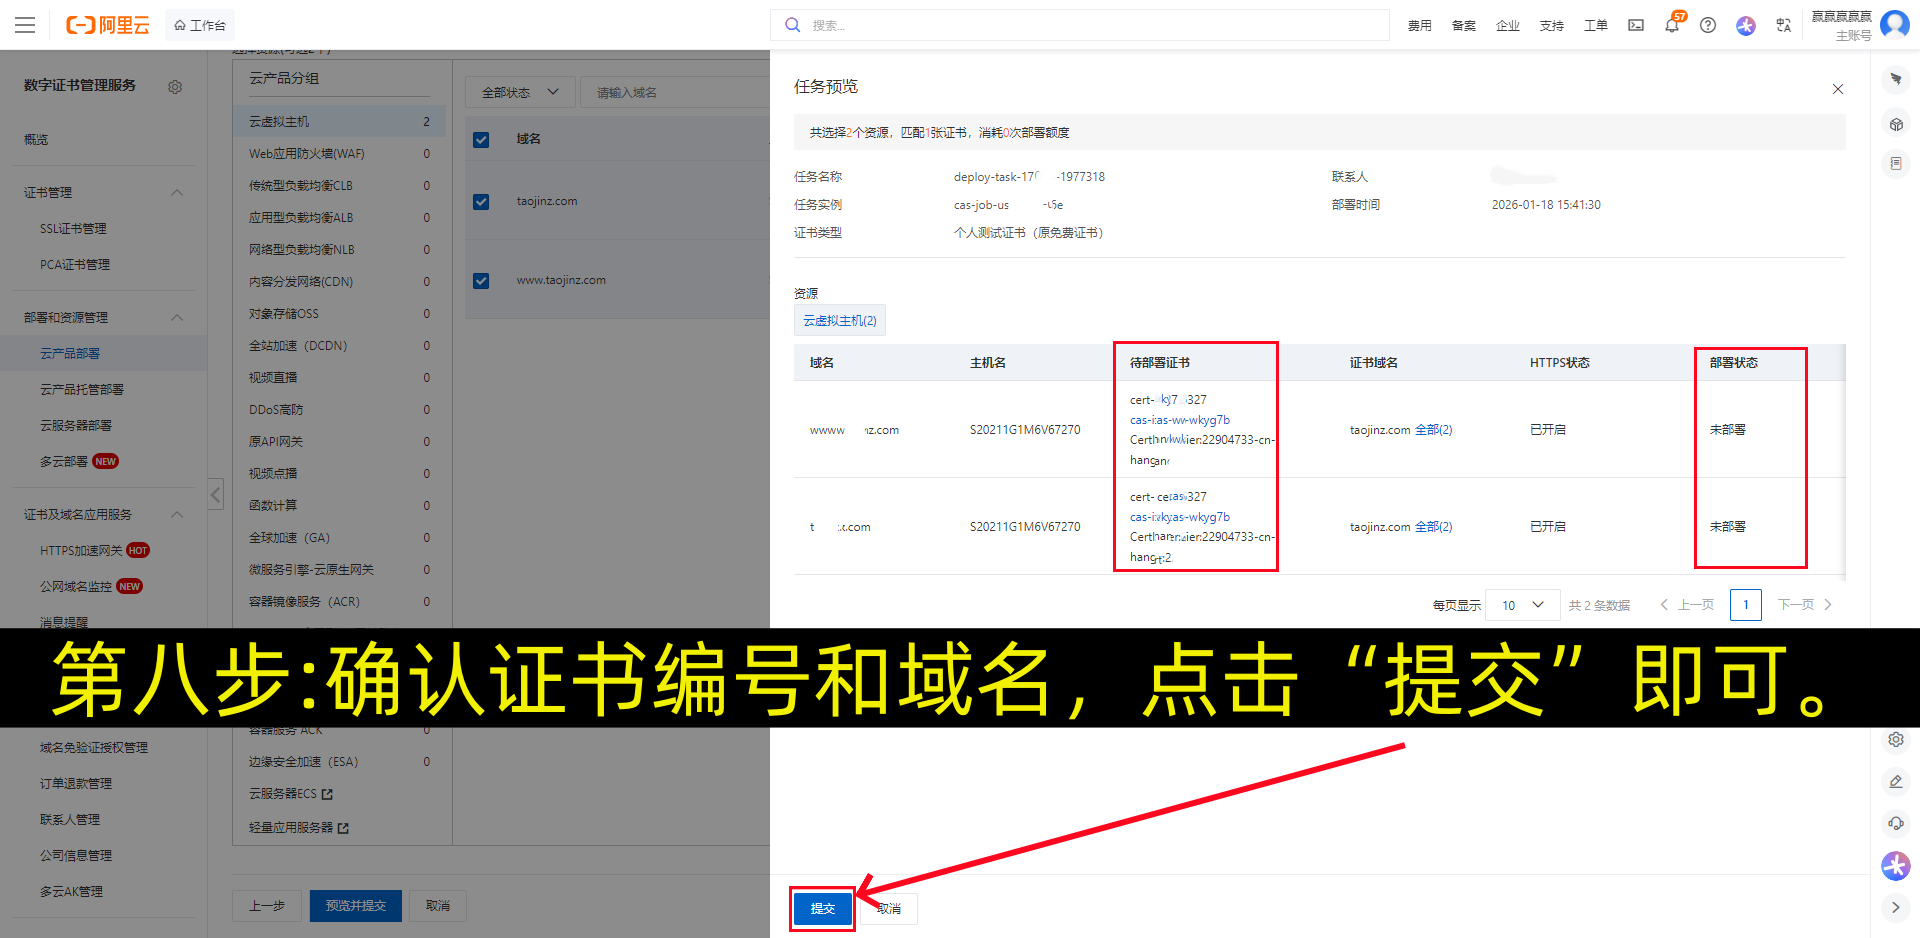Open the 备案 menu in top bar

point(1463,25)
